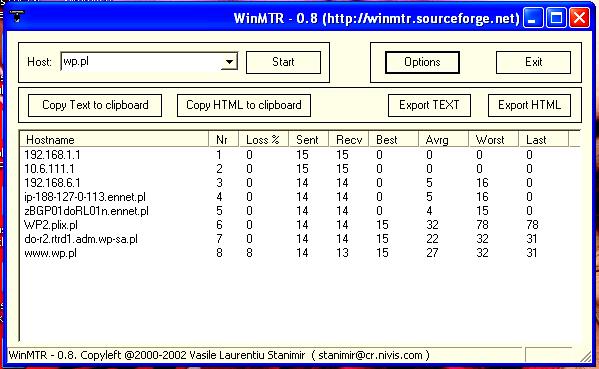Maximize the WinMTR window
The image size is (599, 369).
pyautogui.click(x=556, y=18)
